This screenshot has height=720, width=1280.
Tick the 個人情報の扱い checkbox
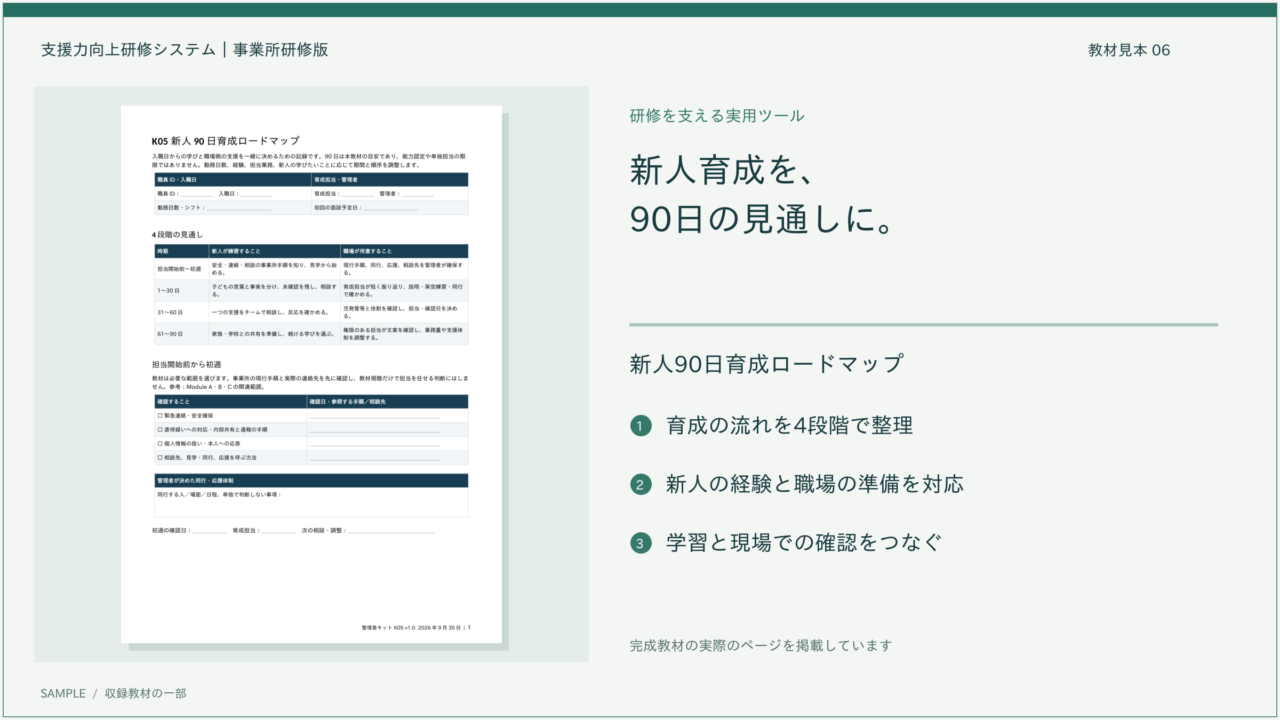pyautogui.click(x=160, y=443)
